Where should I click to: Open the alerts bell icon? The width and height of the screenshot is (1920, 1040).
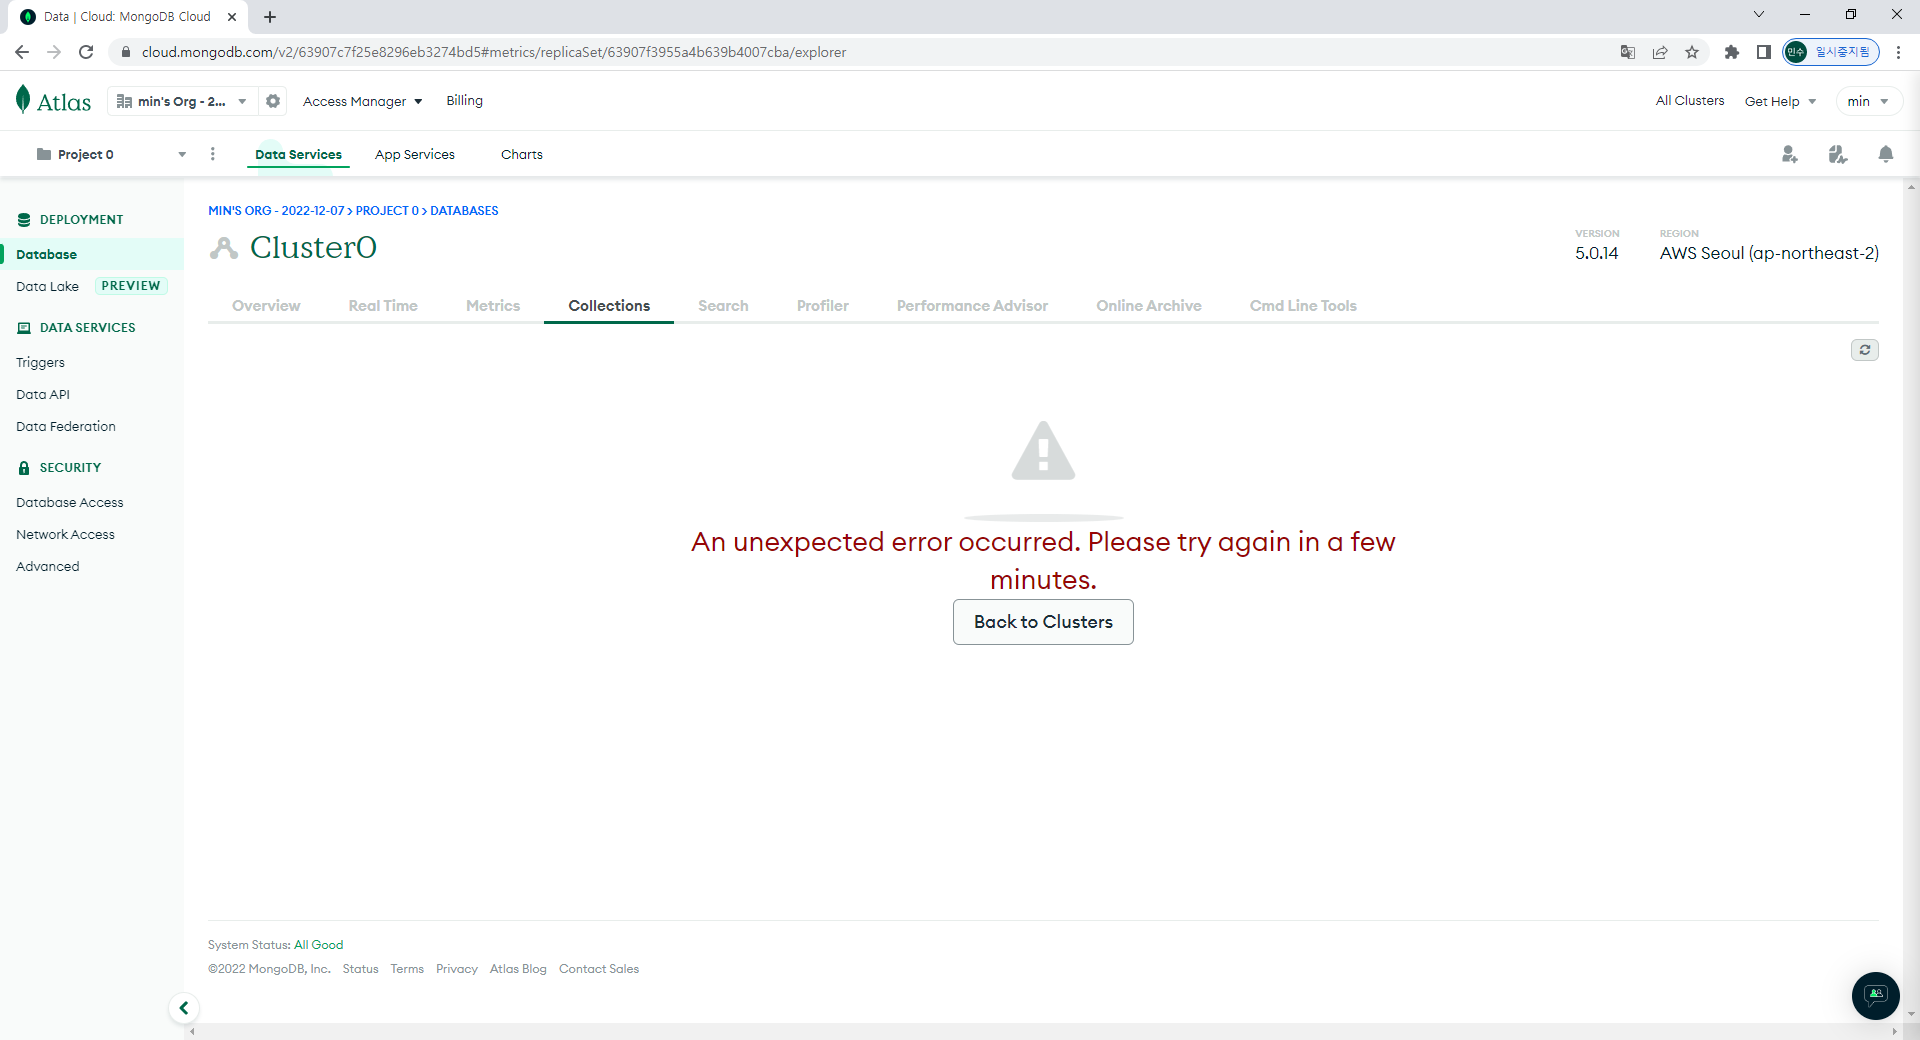1885,154
